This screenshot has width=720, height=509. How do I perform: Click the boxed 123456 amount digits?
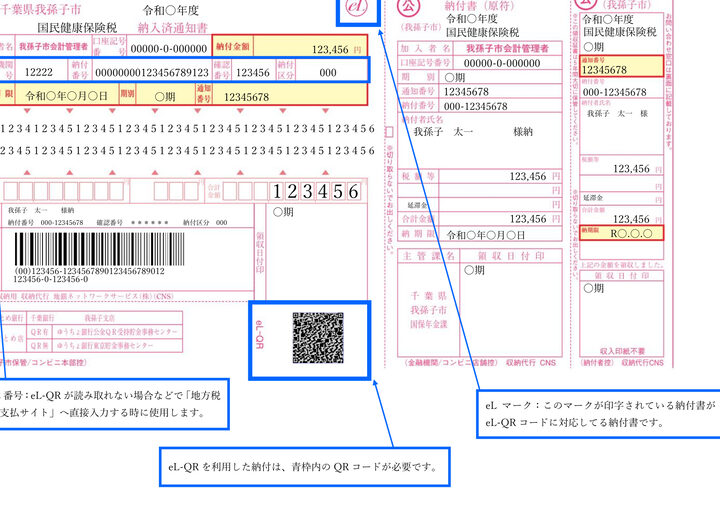[316, 191]
